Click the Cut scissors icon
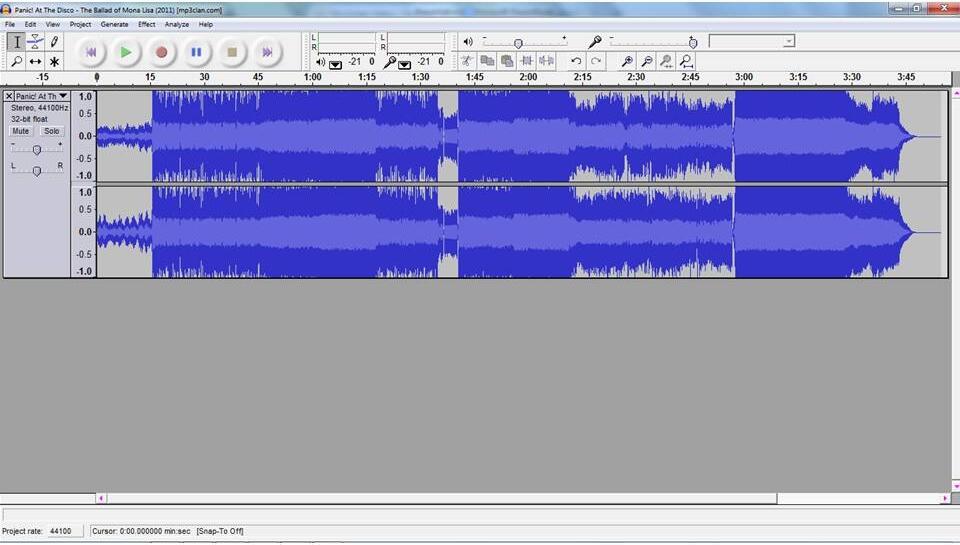Viewport: 960px width, 545px height. coord(467,62)
